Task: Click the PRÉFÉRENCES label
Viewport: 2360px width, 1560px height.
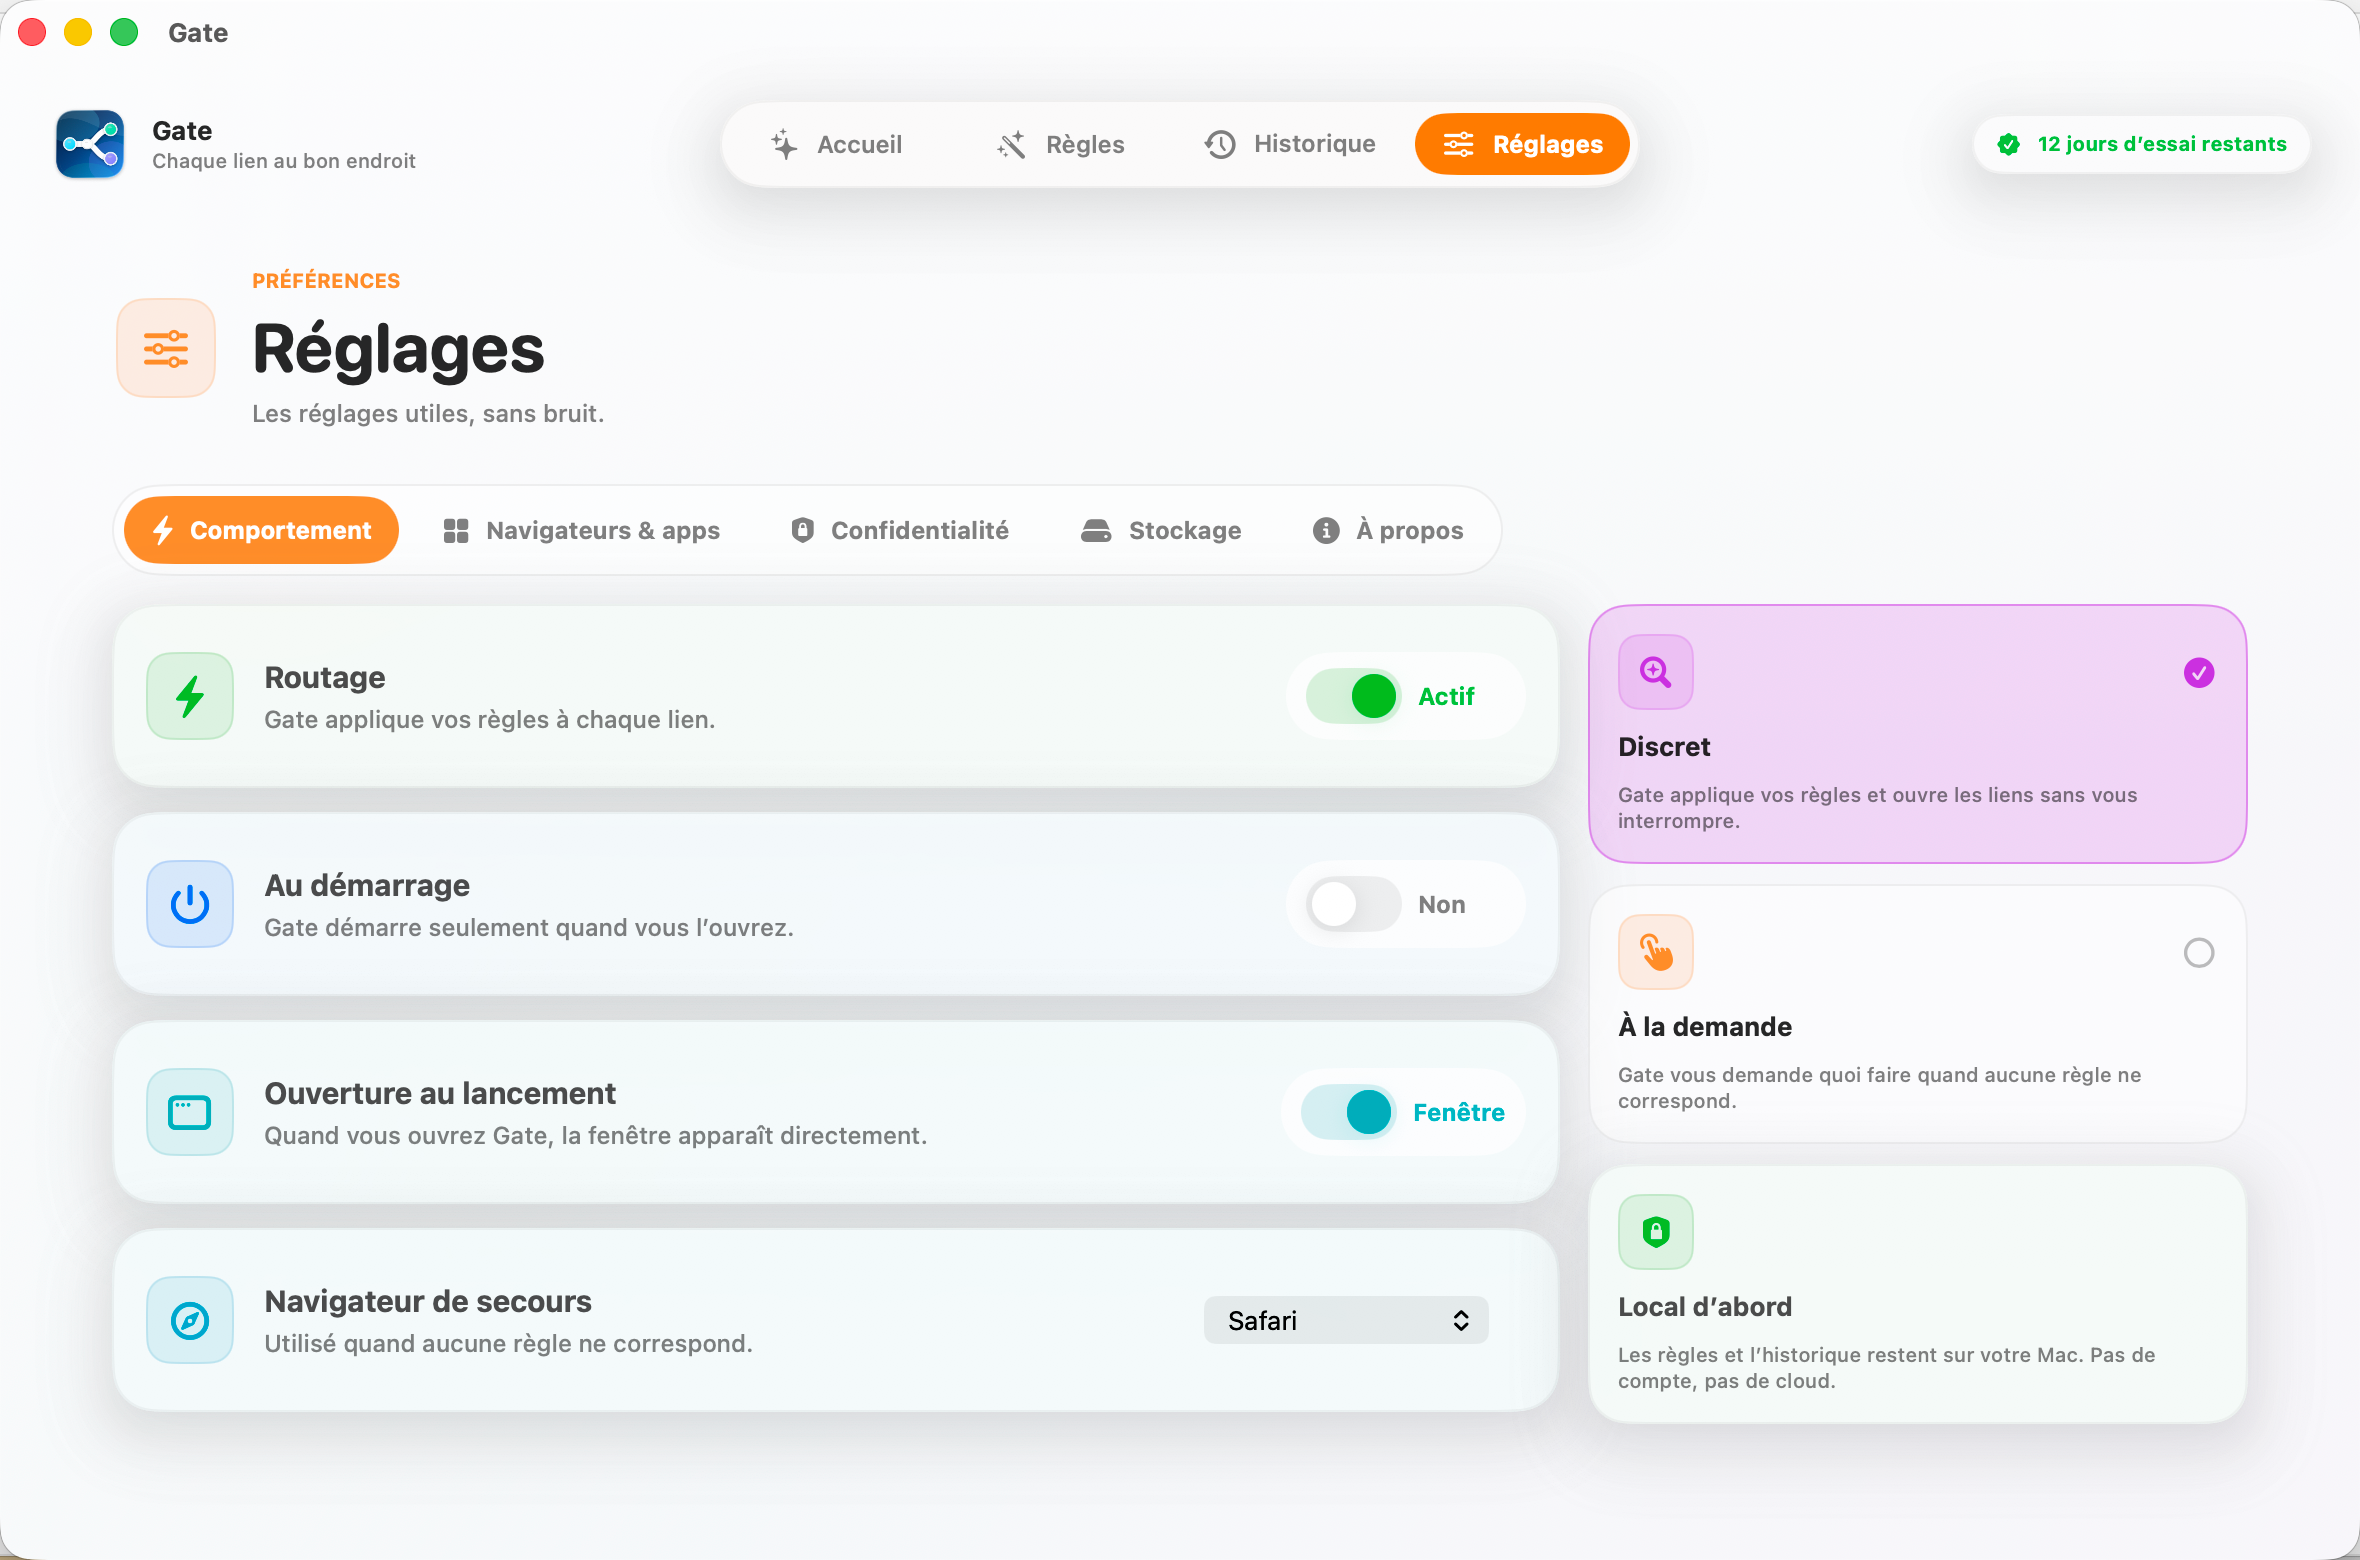Action: (x=326, y=281)
